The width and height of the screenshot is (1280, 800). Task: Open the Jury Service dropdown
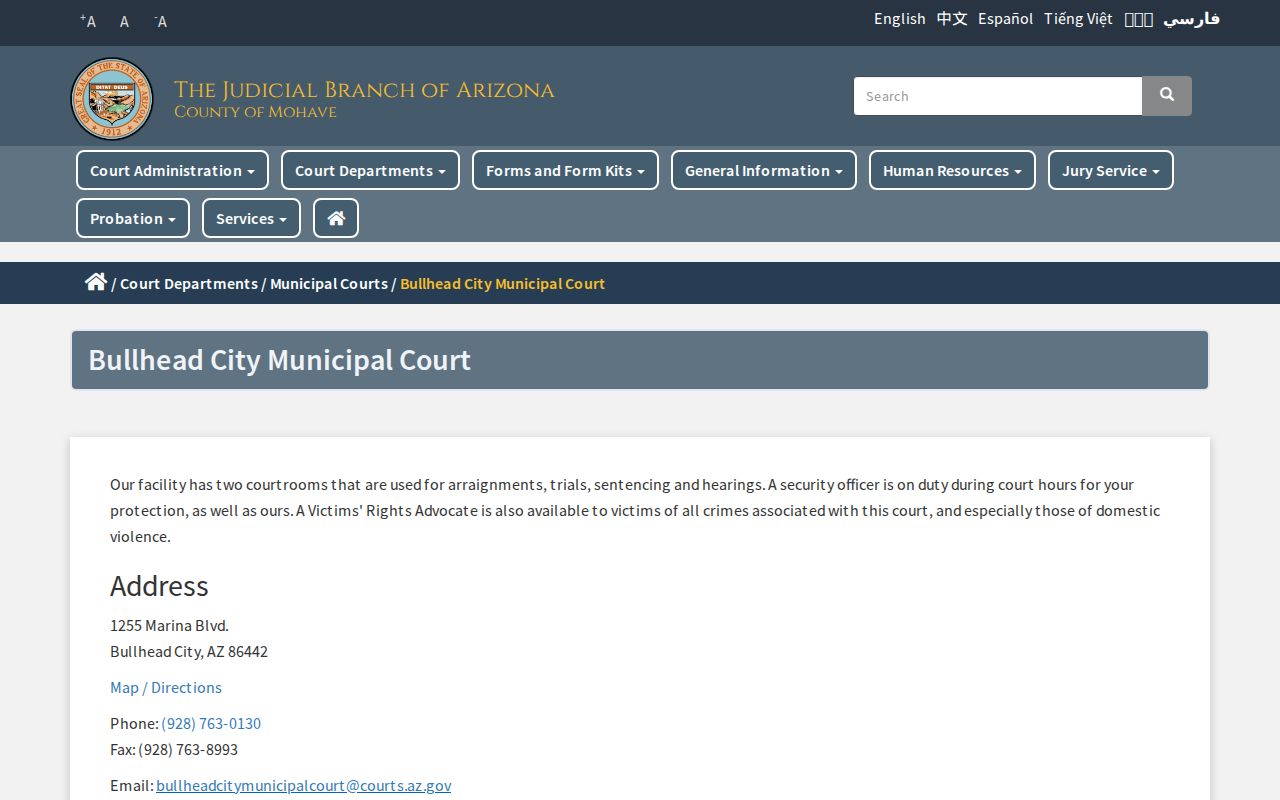click(1111, 170)
